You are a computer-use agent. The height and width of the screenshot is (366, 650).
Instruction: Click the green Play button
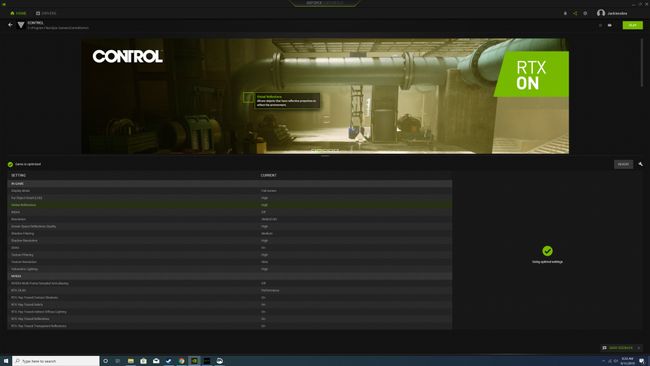click(633, 25)
